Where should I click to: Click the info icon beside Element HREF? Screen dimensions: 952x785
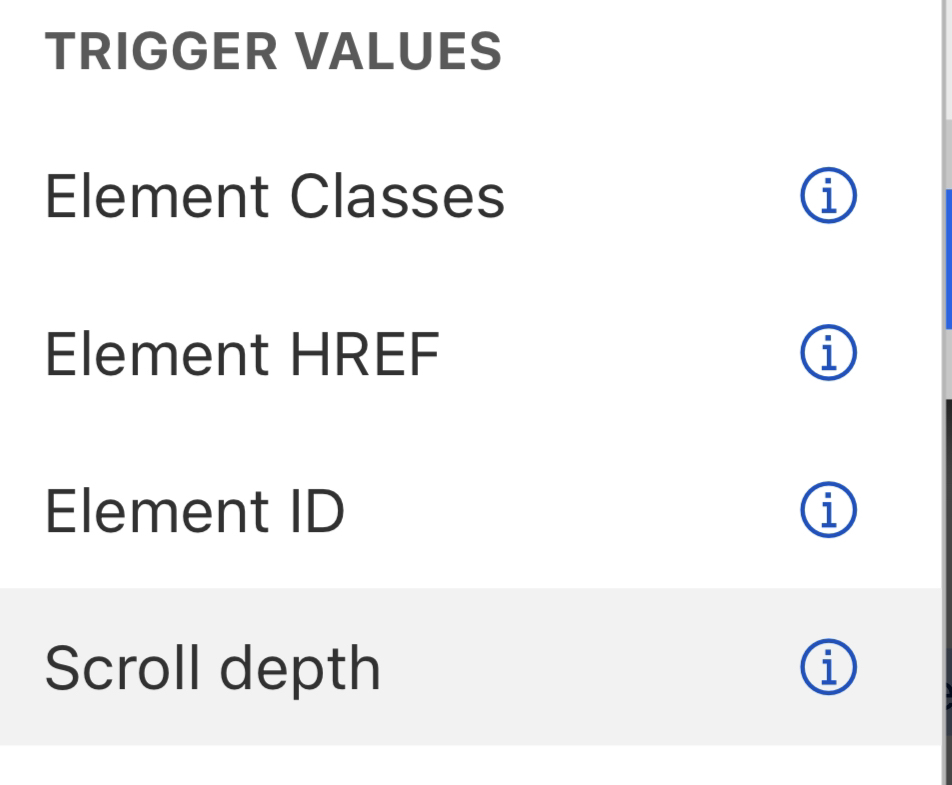(830, 351)
